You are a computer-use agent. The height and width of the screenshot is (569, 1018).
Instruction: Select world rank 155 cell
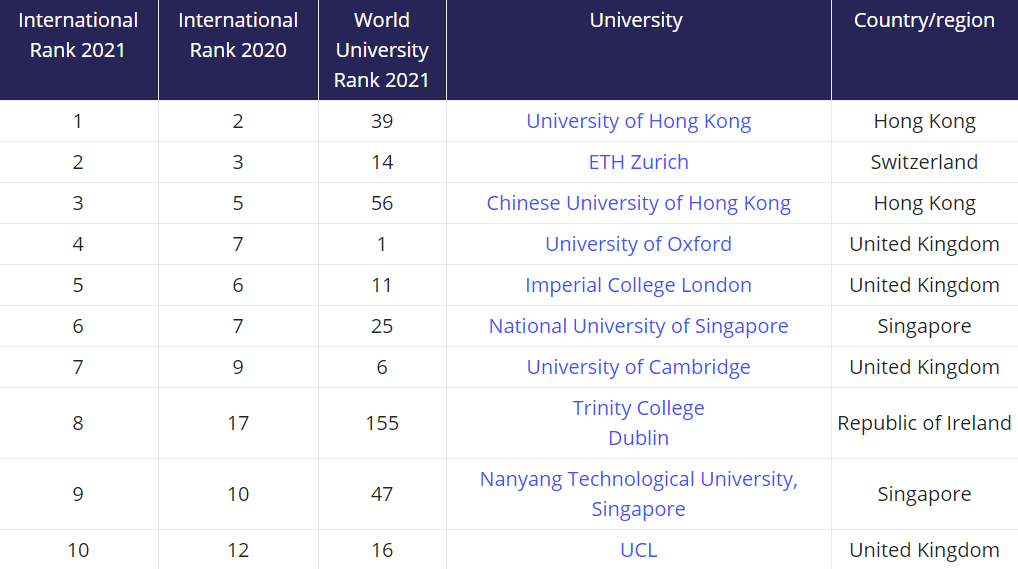coord(382,424)
